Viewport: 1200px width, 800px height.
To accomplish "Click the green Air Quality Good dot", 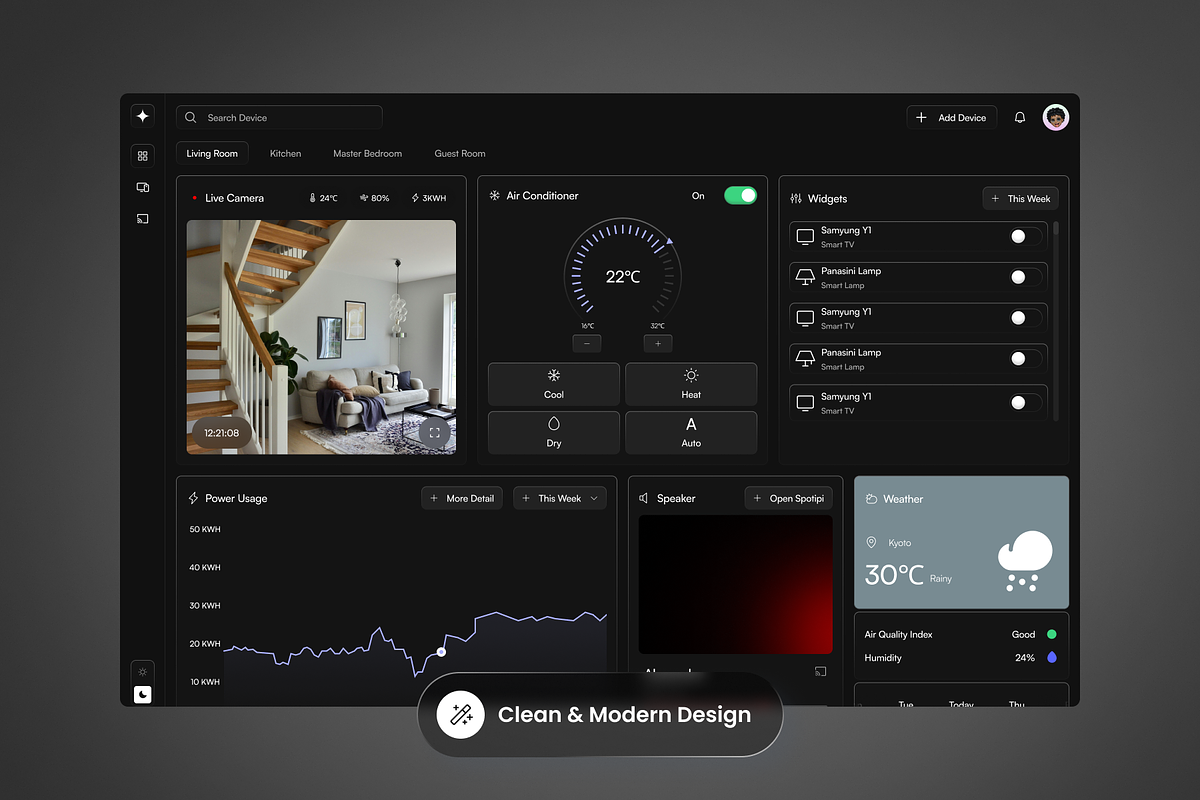I will (x=1051, y=634).
